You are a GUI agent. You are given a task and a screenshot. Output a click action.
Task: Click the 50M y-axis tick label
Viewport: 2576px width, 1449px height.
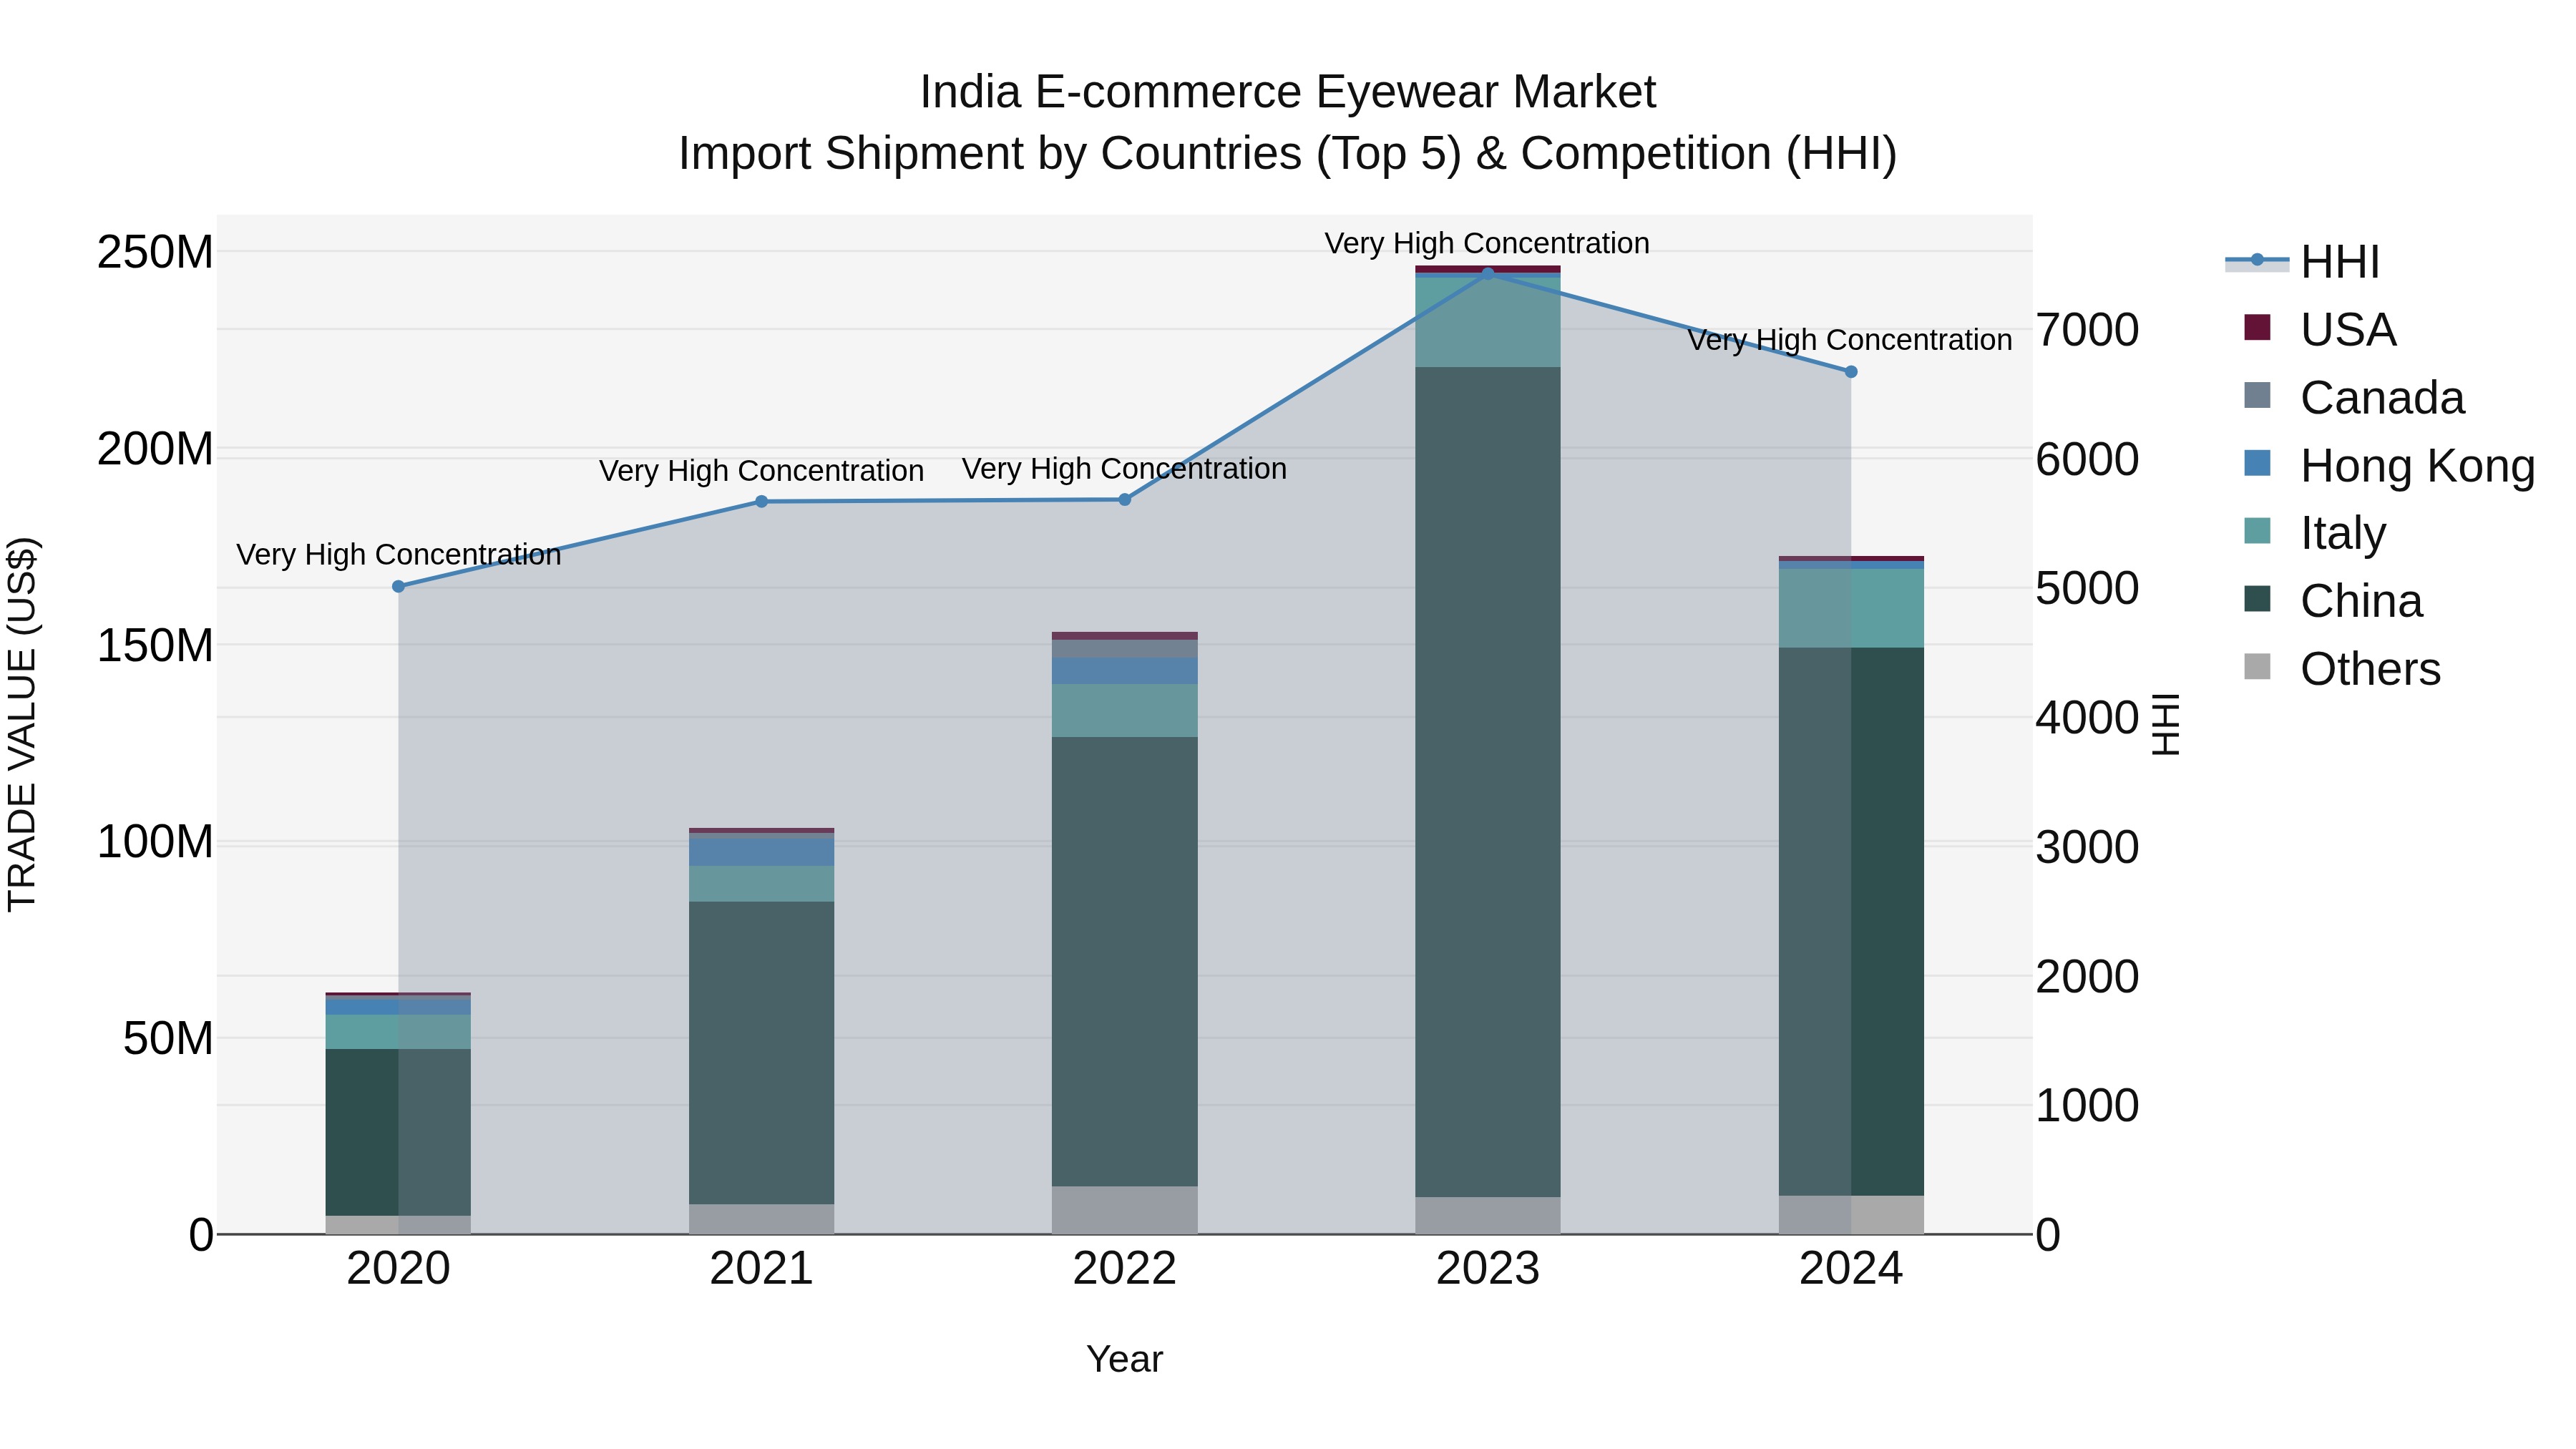click(x=167, y=1038)
